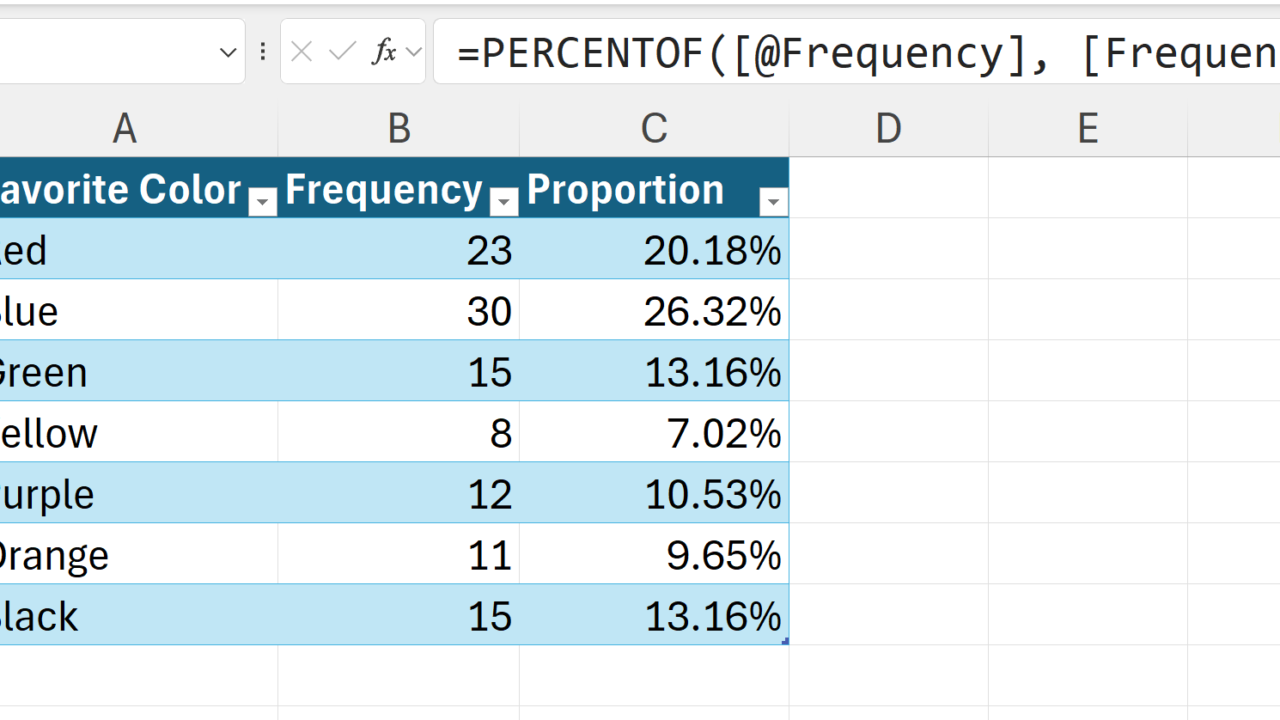Expand the function list chevron beside fx
Screen dimensions: 1280x720
tap(414, 52)
